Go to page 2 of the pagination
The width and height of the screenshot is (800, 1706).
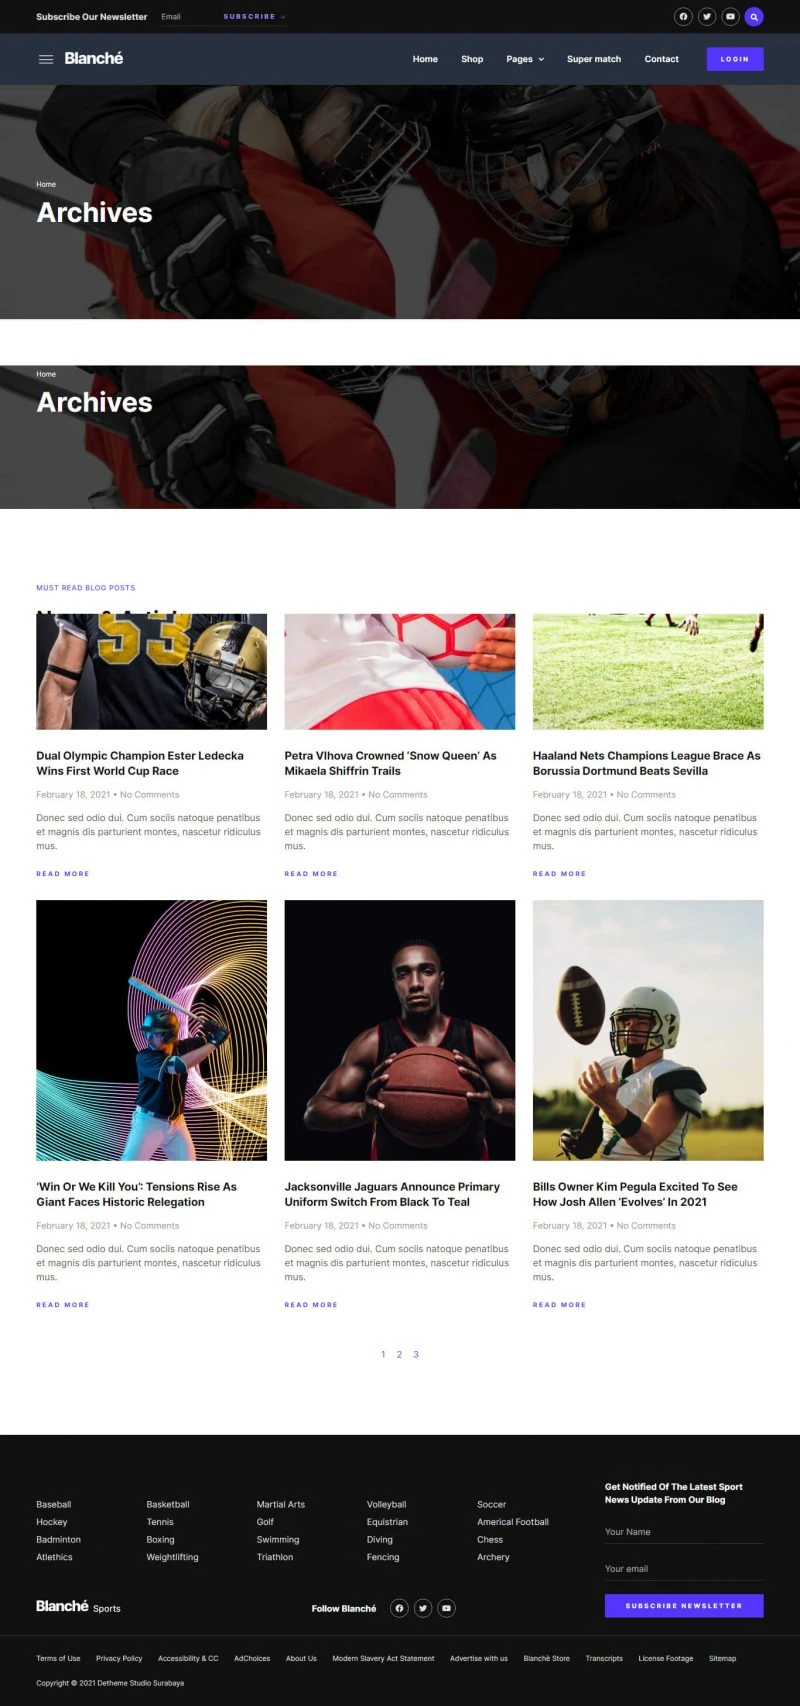coord(399,1354)
